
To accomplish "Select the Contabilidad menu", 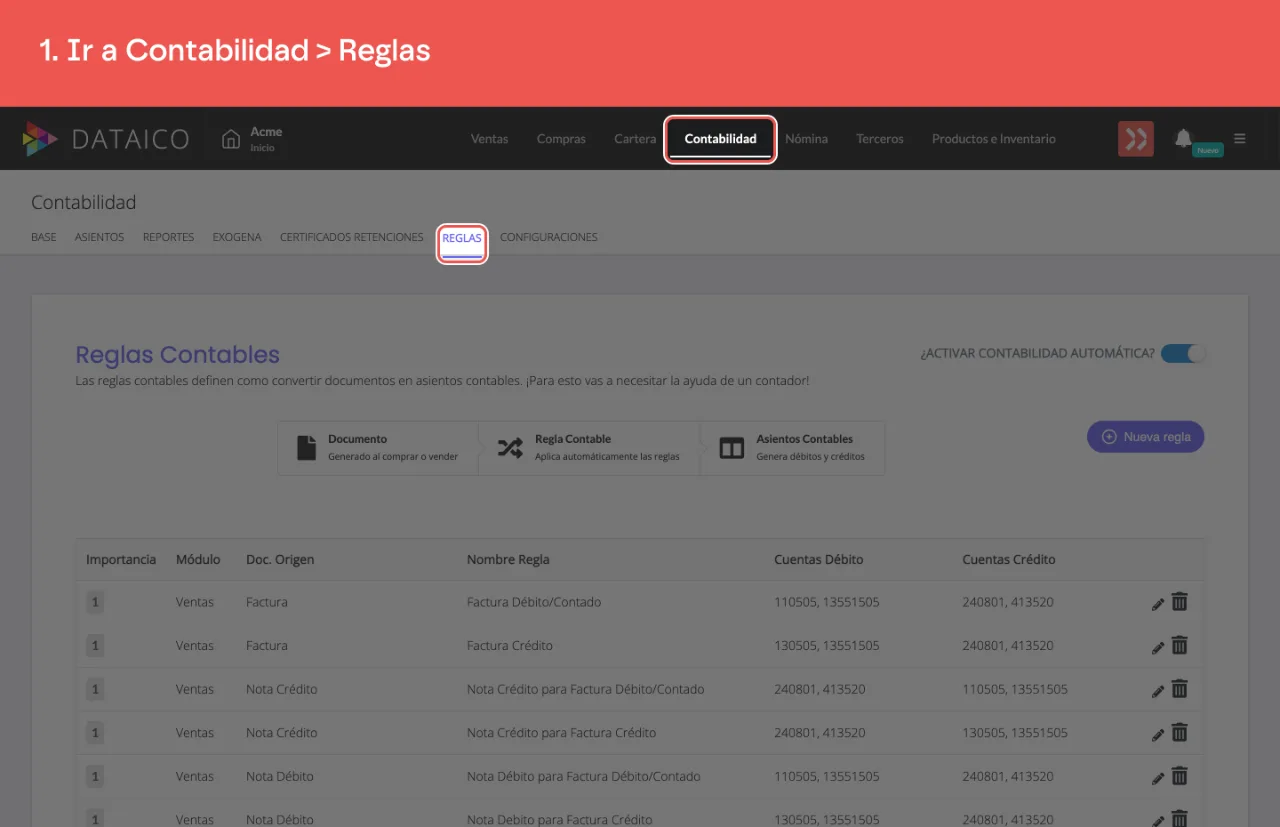I will click(x=720, y=139).
